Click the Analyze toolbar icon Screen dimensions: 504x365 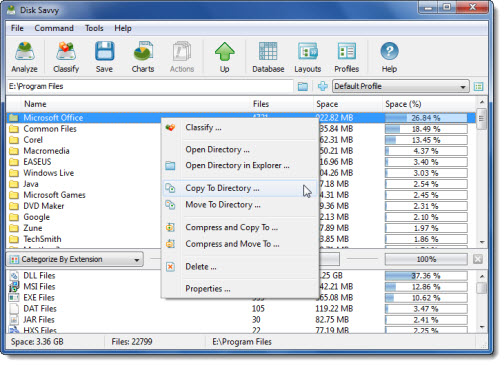tap(24, 57)
